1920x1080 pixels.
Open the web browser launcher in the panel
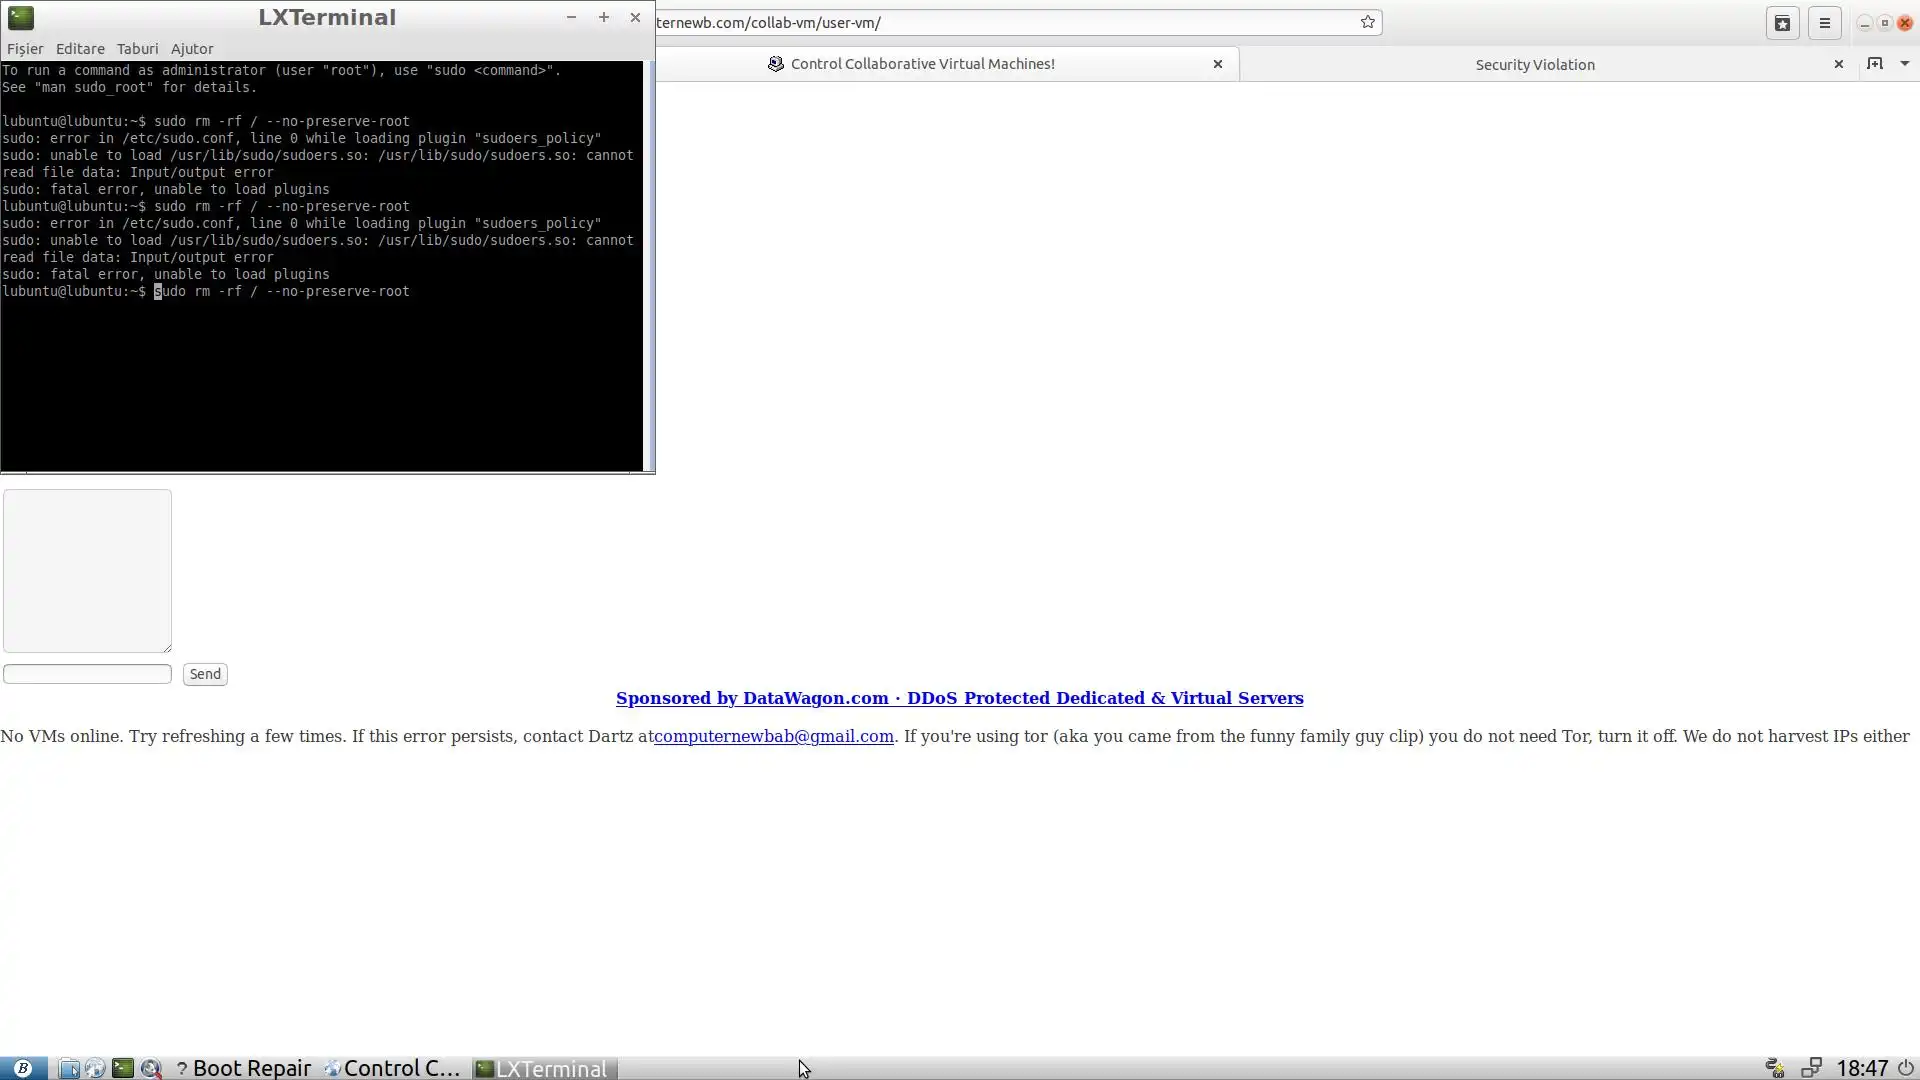(x=95, y=1068)
